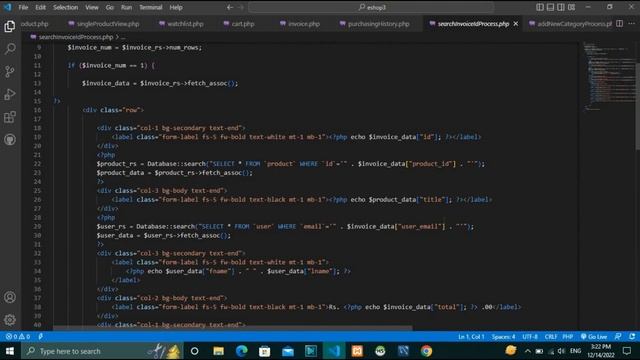Switch to watchlist.php tab
The image size is (640, 360).
[x=182, y=24]
